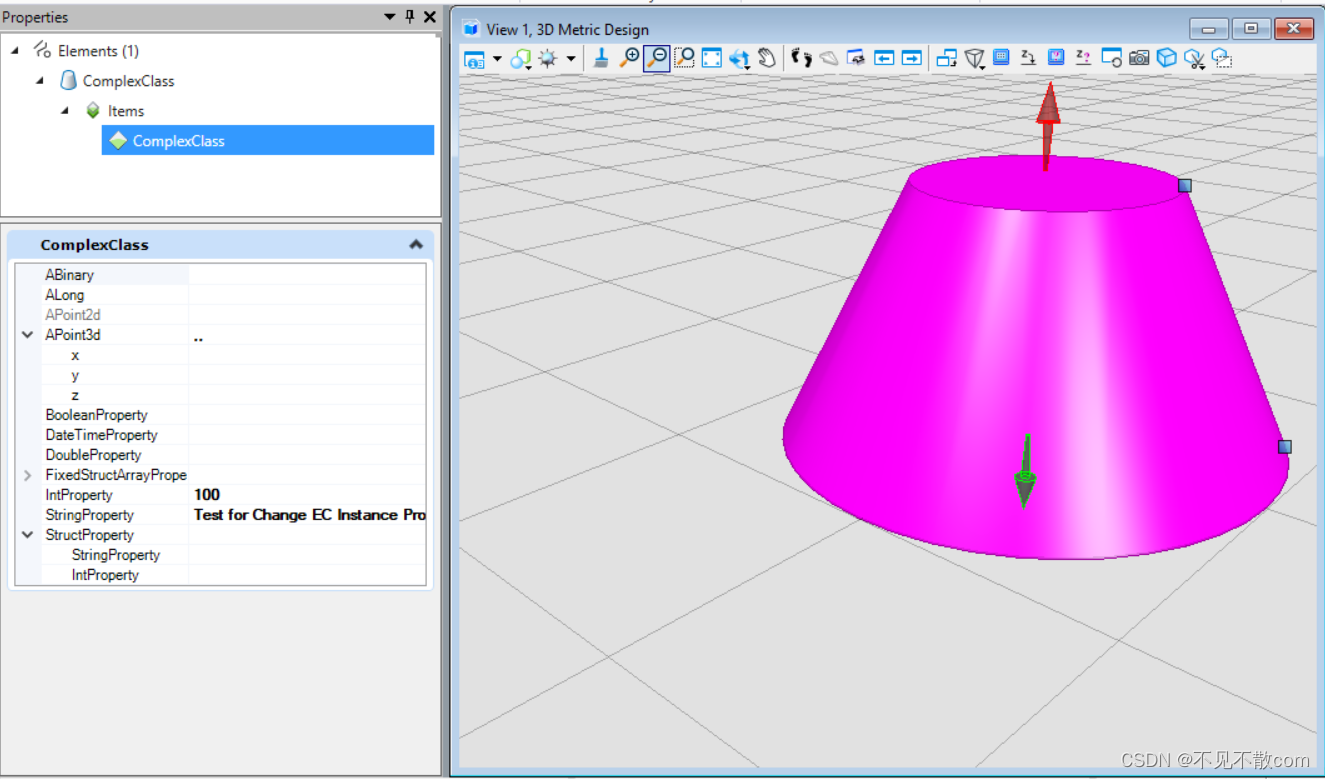The image size is (1325, 779).
Task: Close the Properties panel
Action: pos(430,17)
